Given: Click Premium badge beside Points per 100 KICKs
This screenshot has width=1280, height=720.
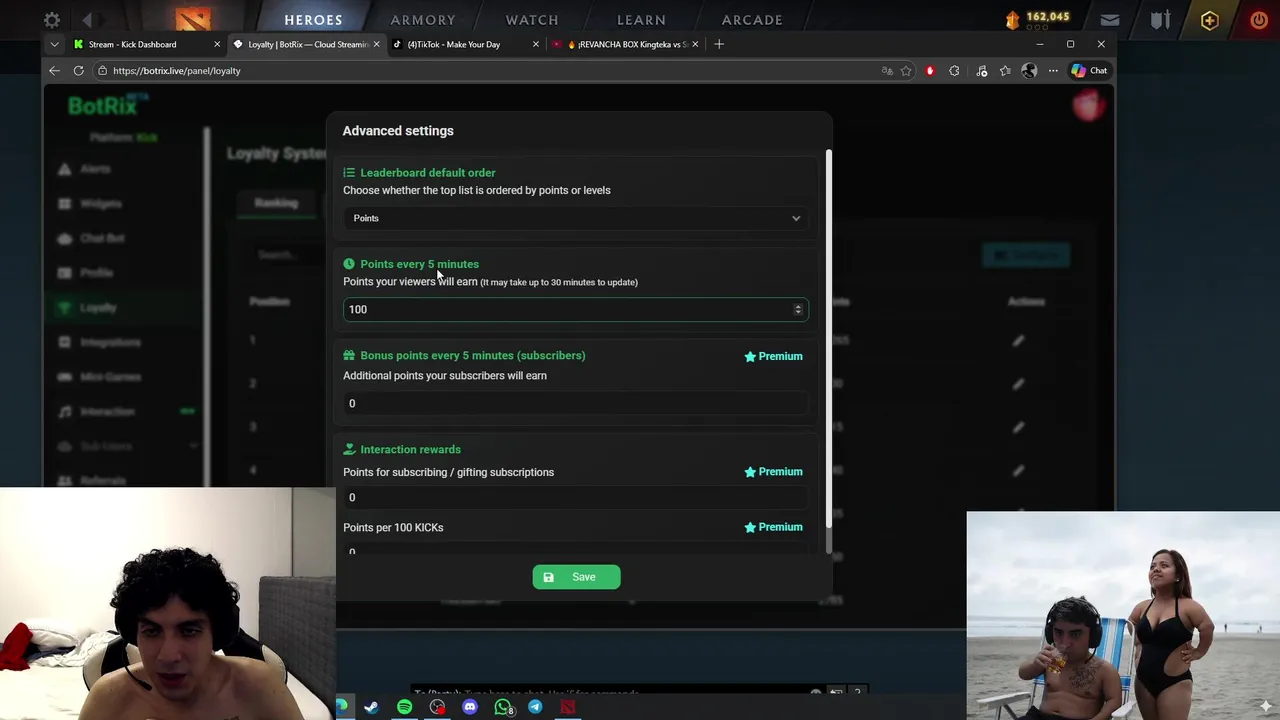Looking at the screenshot, I should pos(773,527).
